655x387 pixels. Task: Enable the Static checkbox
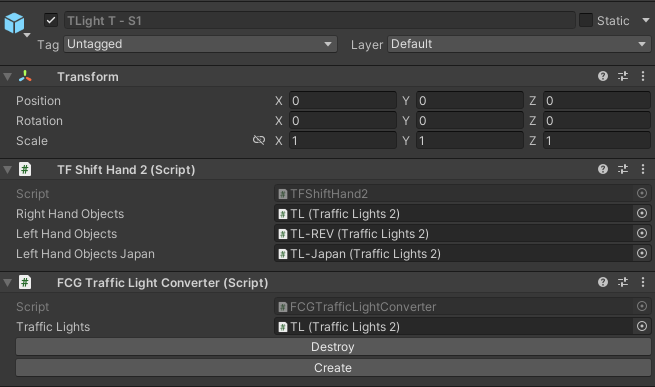(x=586, y=20)
